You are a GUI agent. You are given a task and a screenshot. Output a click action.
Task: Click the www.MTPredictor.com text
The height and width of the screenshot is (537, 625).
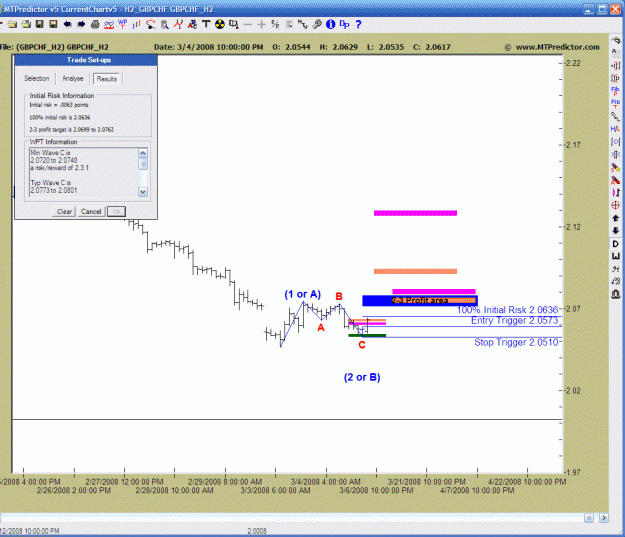[557, 47]
